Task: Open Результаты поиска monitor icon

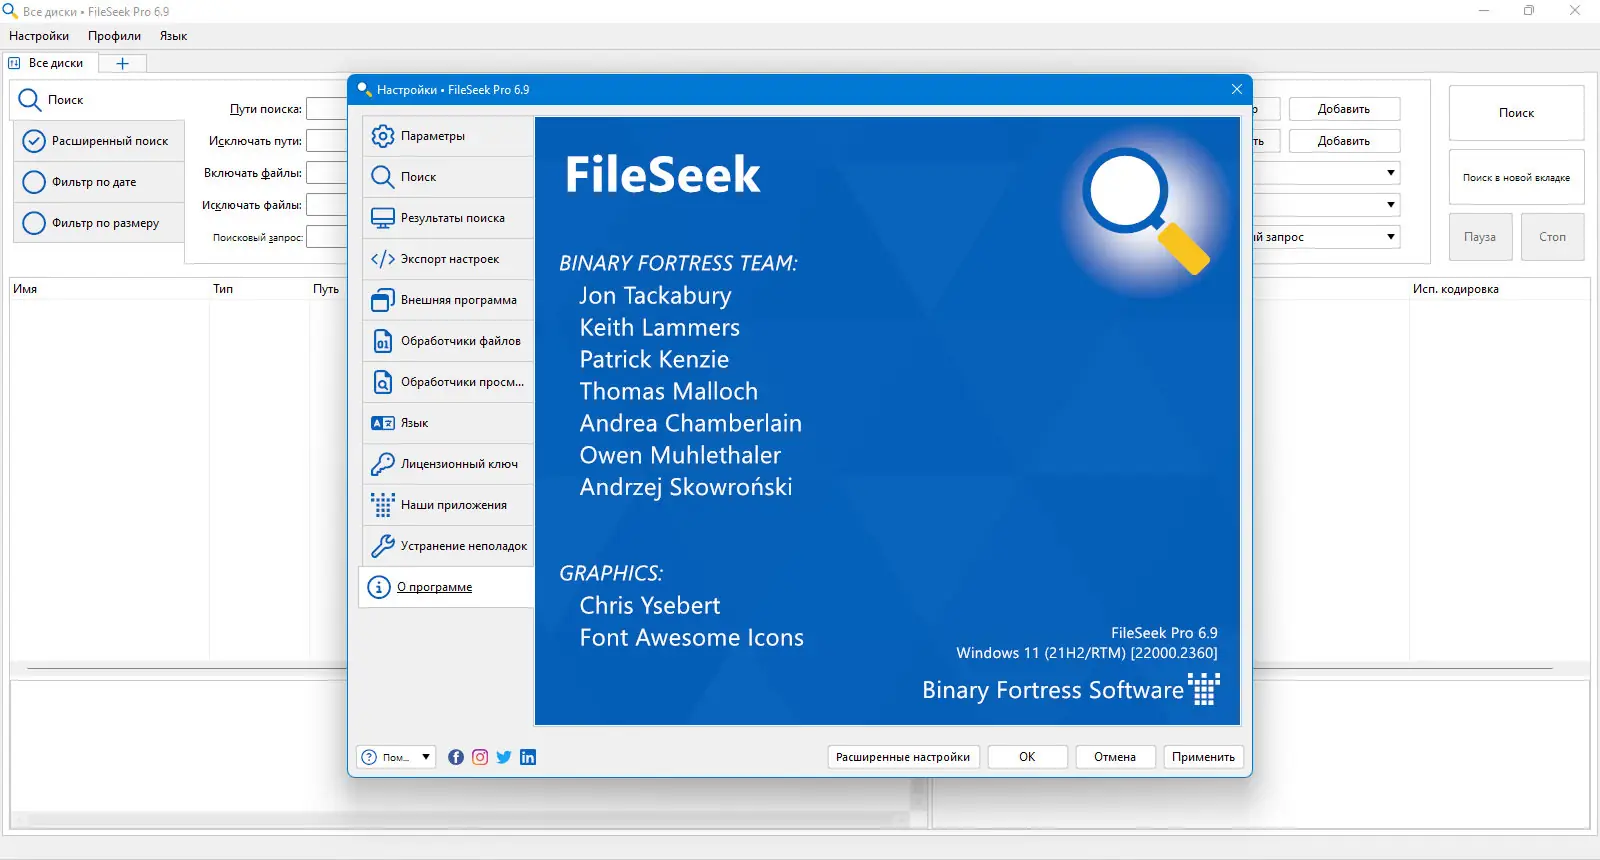Action: pos(383,218)
